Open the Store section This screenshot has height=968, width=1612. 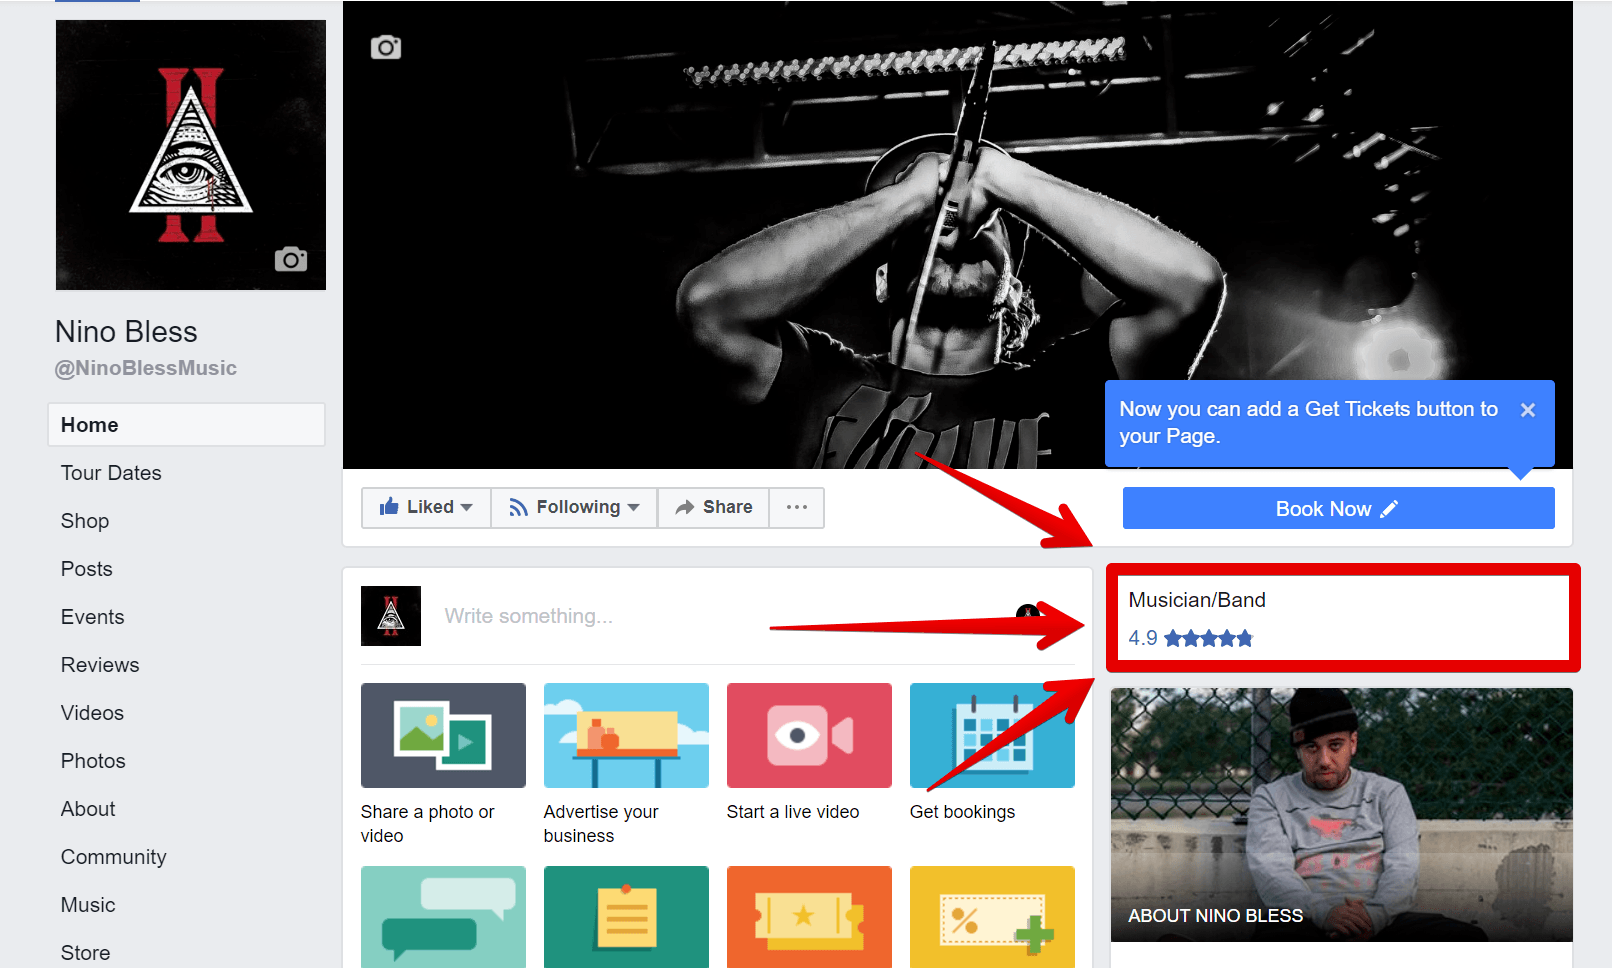tap(86, 953)
